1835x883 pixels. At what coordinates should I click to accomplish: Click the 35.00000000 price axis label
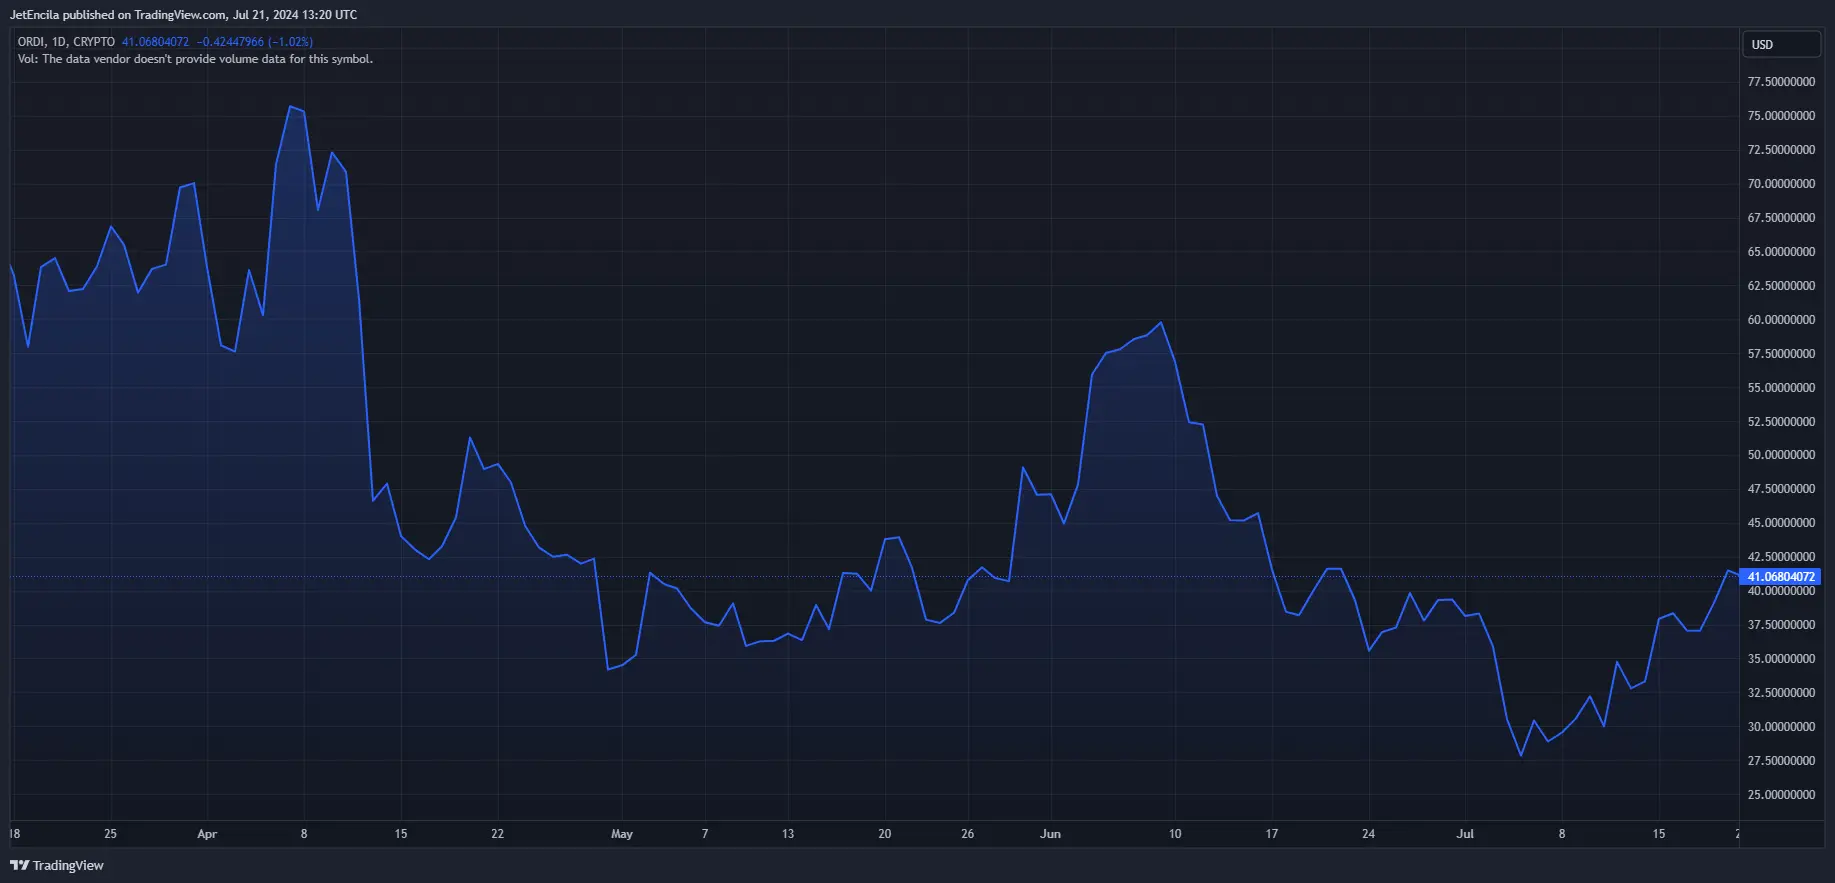coord(1781,659)
